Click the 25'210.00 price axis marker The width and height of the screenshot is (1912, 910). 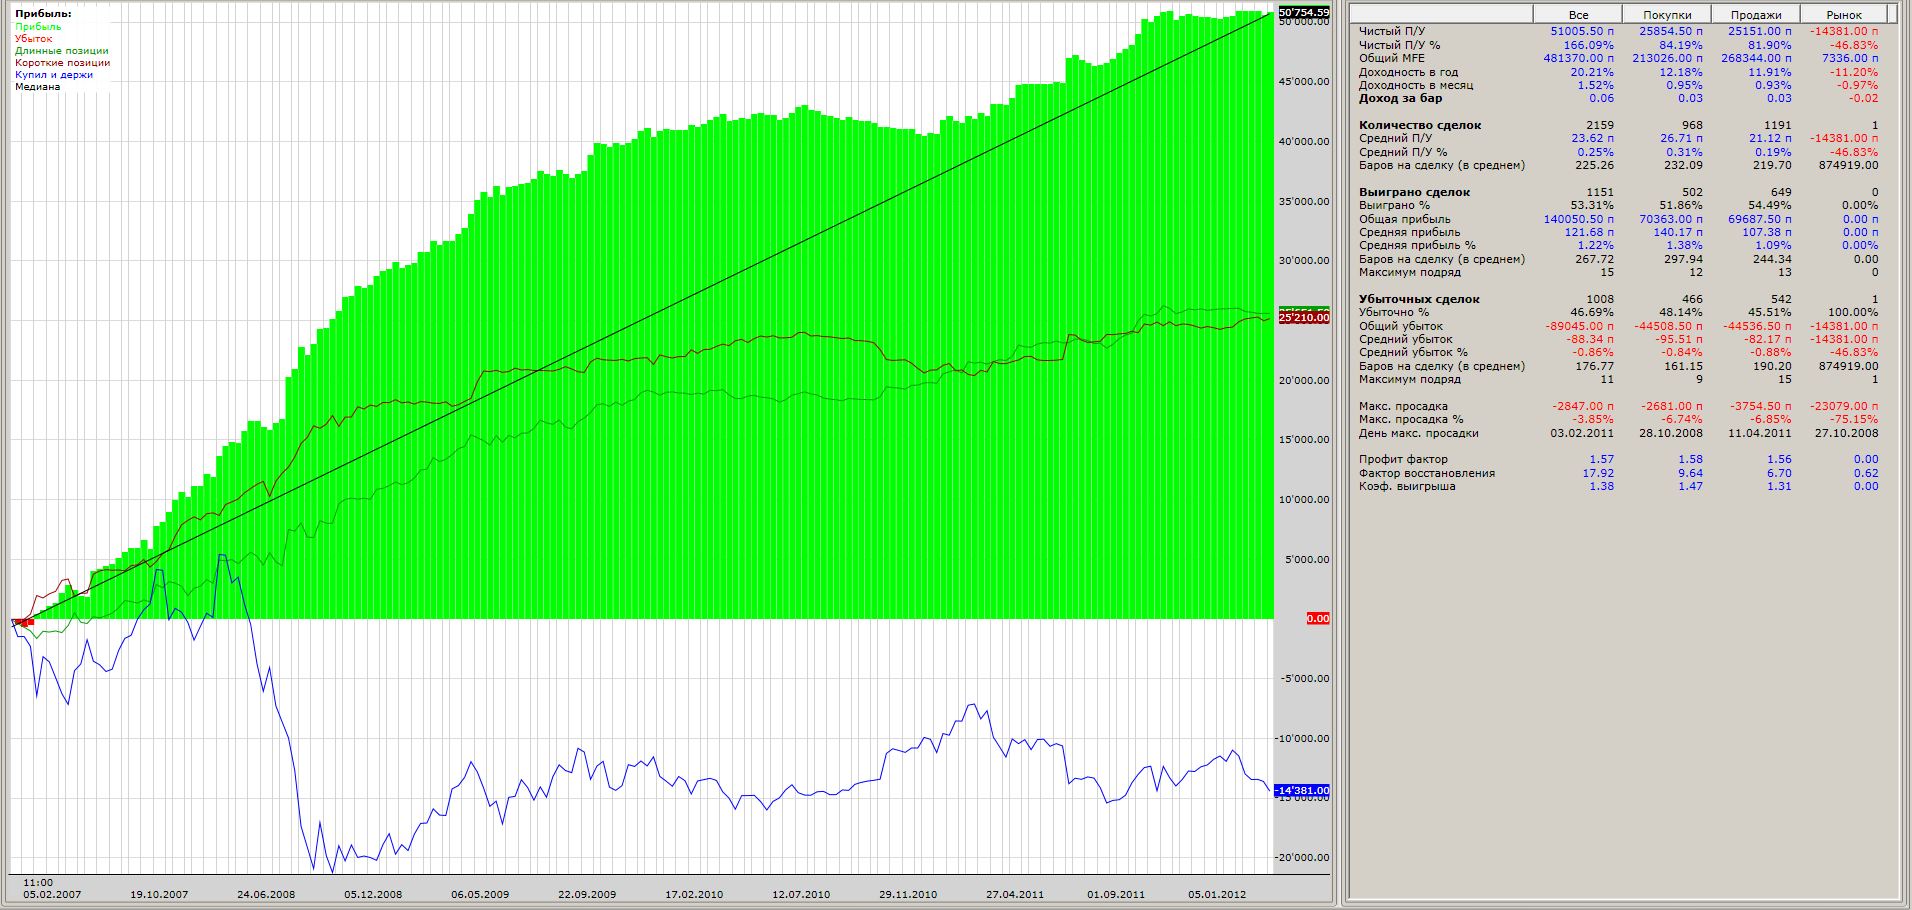point(1304,318)
